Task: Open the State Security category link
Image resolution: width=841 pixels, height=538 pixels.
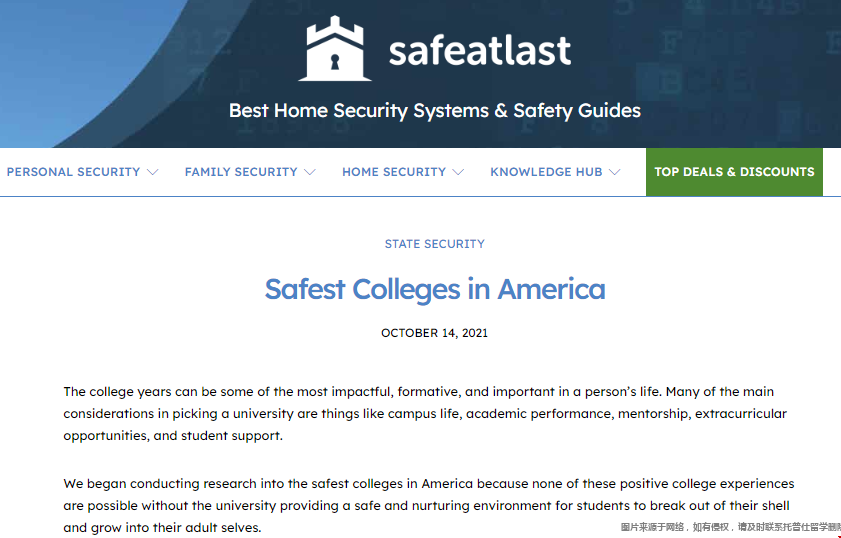Action: click(434, 244)
